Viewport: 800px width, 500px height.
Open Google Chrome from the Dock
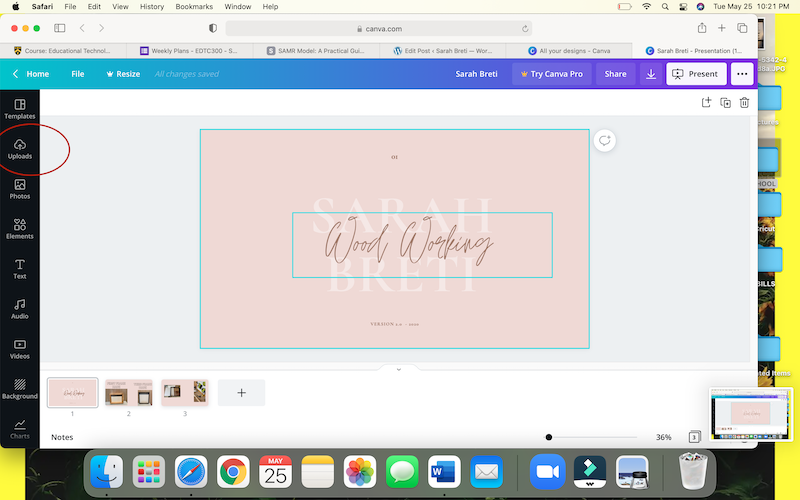233,471
